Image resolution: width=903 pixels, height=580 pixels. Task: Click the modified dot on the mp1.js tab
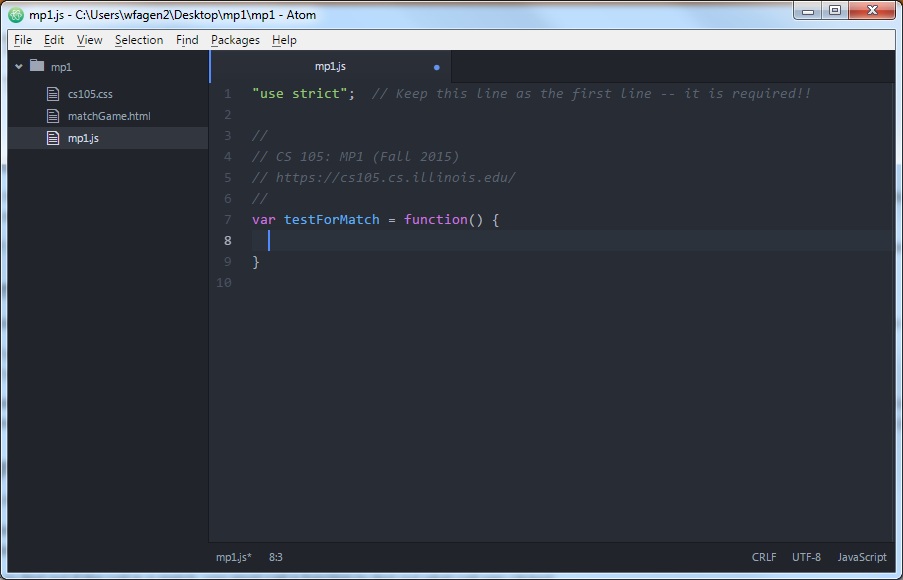(x=437, y=67)
